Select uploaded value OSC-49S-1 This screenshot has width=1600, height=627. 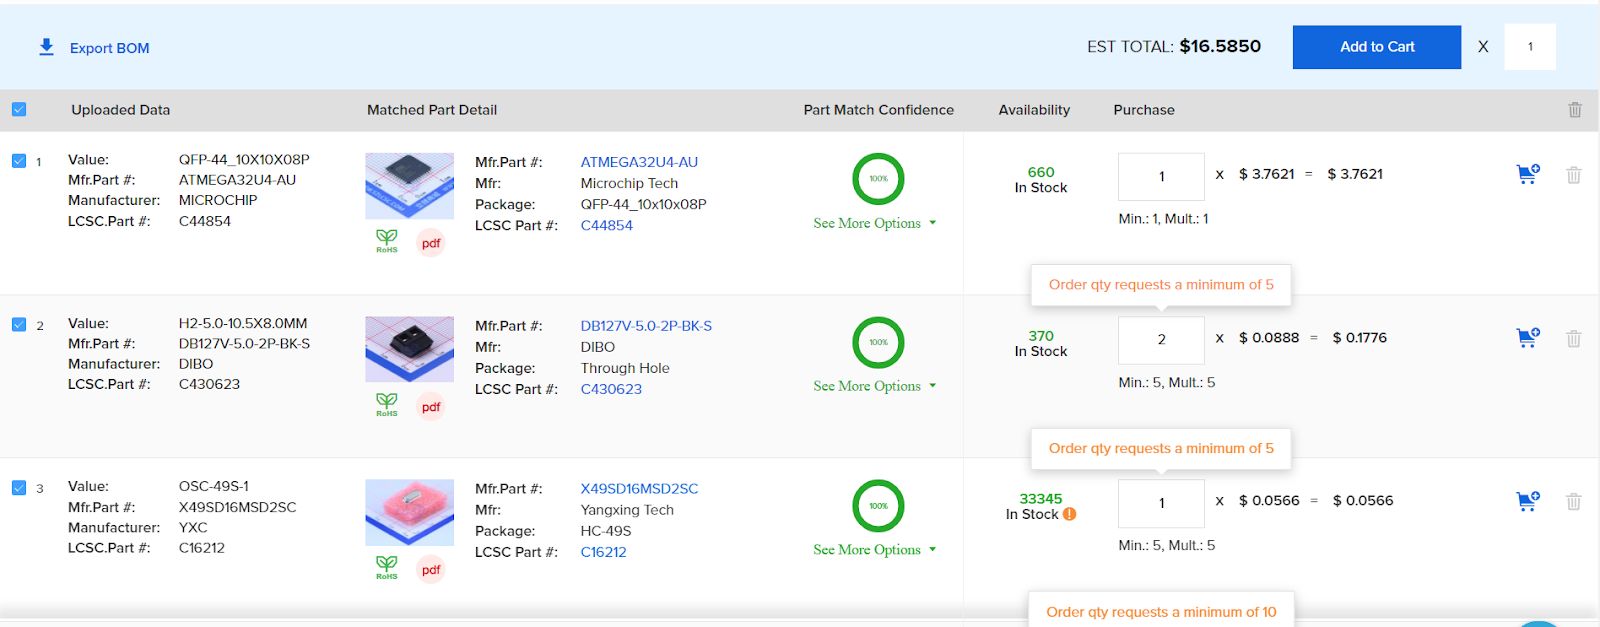pyautogui.click(x=214, y=487)
